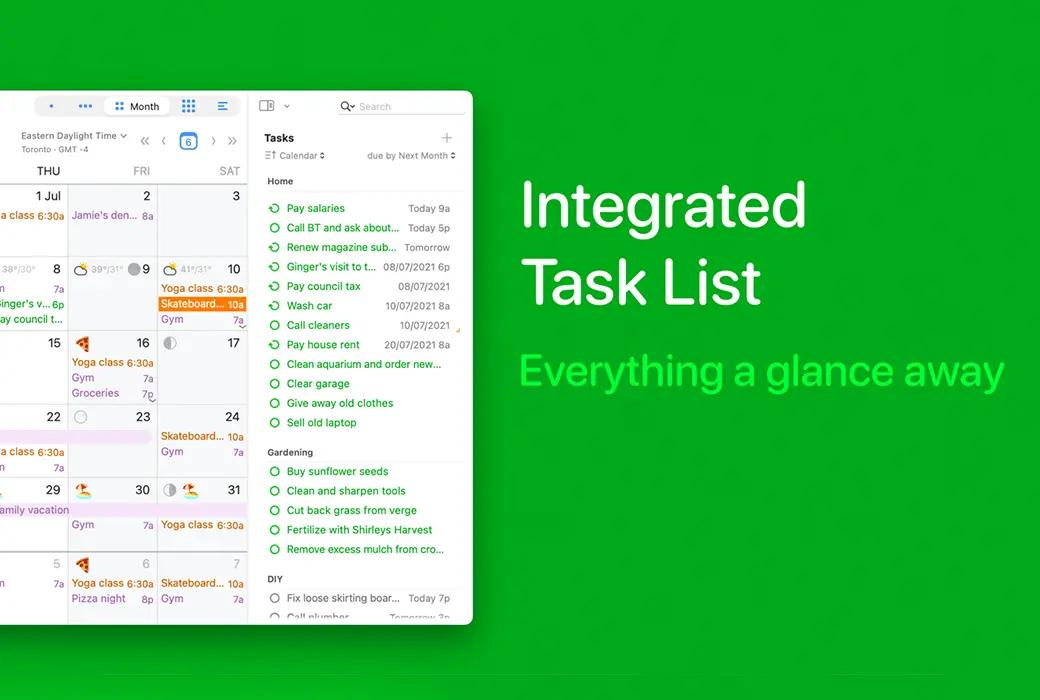Screen dimensions: 1040x700
Task: Add a new task with the plus icon
Action: click(447, 137)
